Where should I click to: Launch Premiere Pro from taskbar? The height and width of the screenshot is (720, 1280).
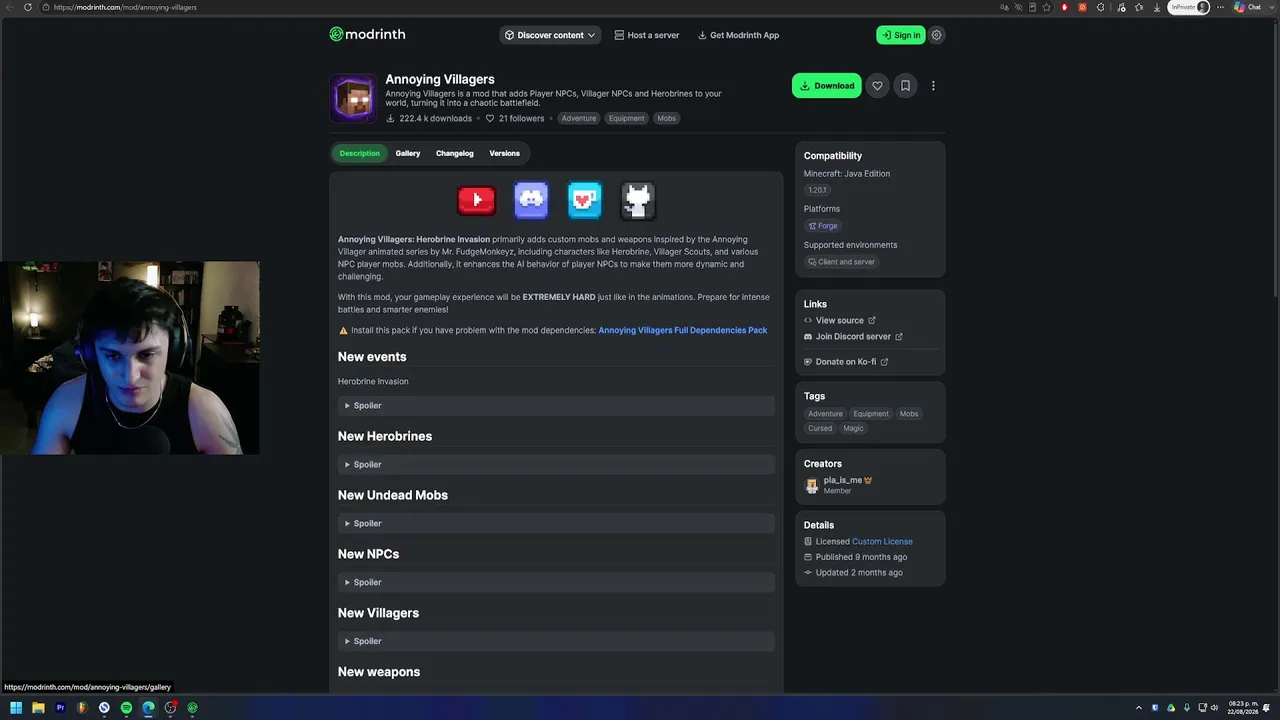60,708
